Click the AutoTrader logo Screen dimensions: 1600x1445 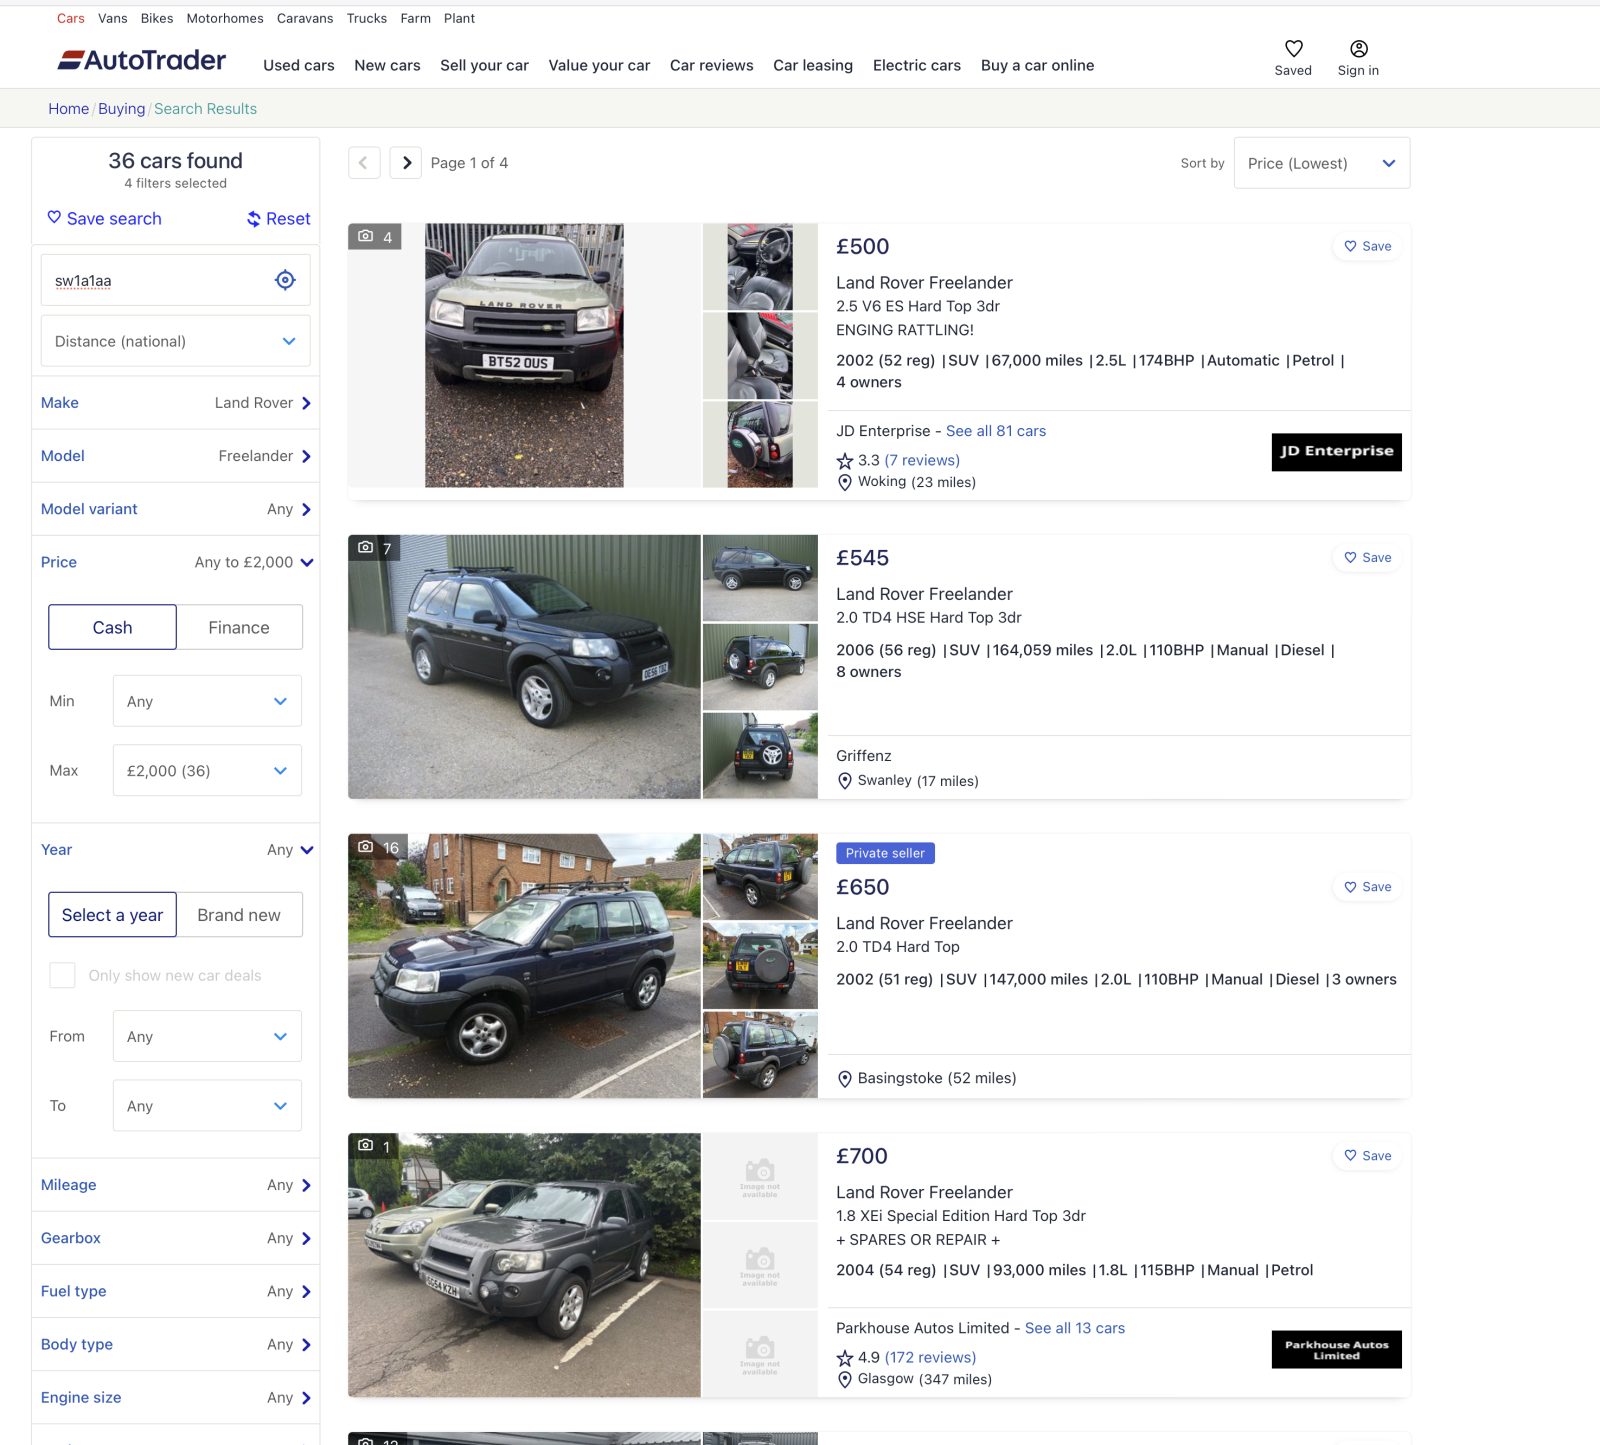(141, 61)
